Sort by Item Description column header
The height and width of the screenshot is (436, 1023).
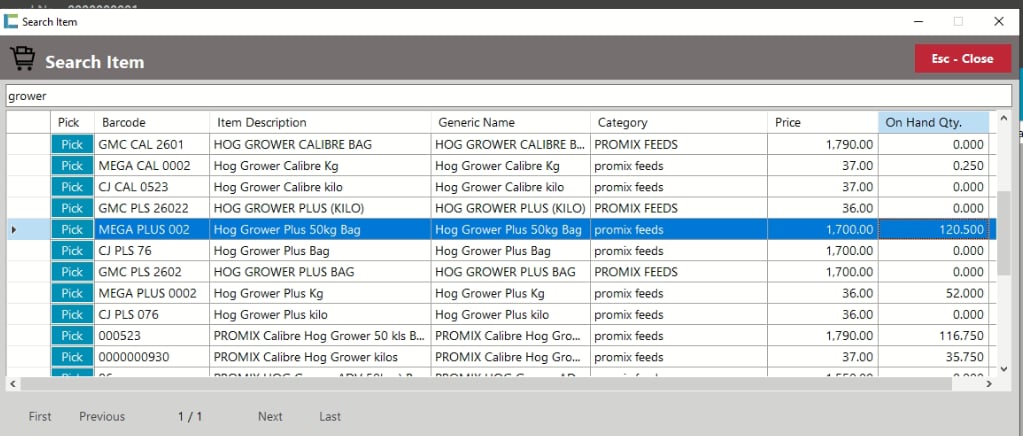tap(320, 123)
